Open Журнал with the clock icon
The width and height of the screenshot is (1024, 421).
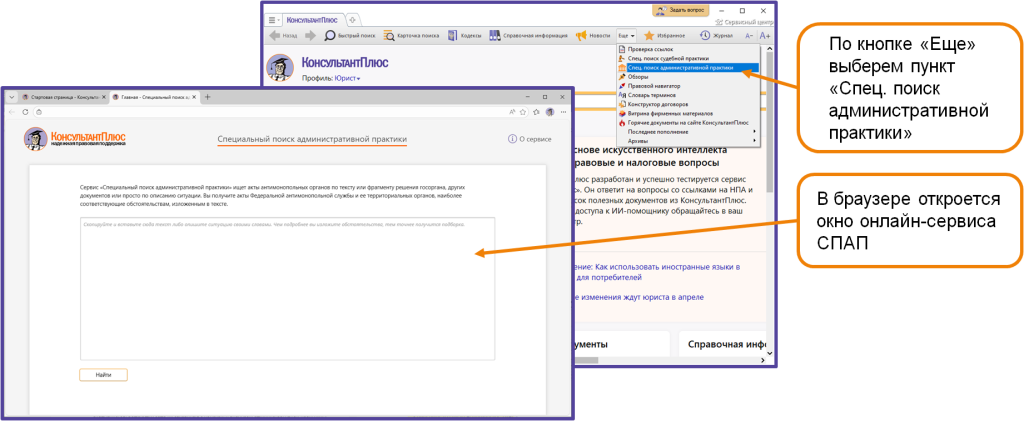click(716, 36)
